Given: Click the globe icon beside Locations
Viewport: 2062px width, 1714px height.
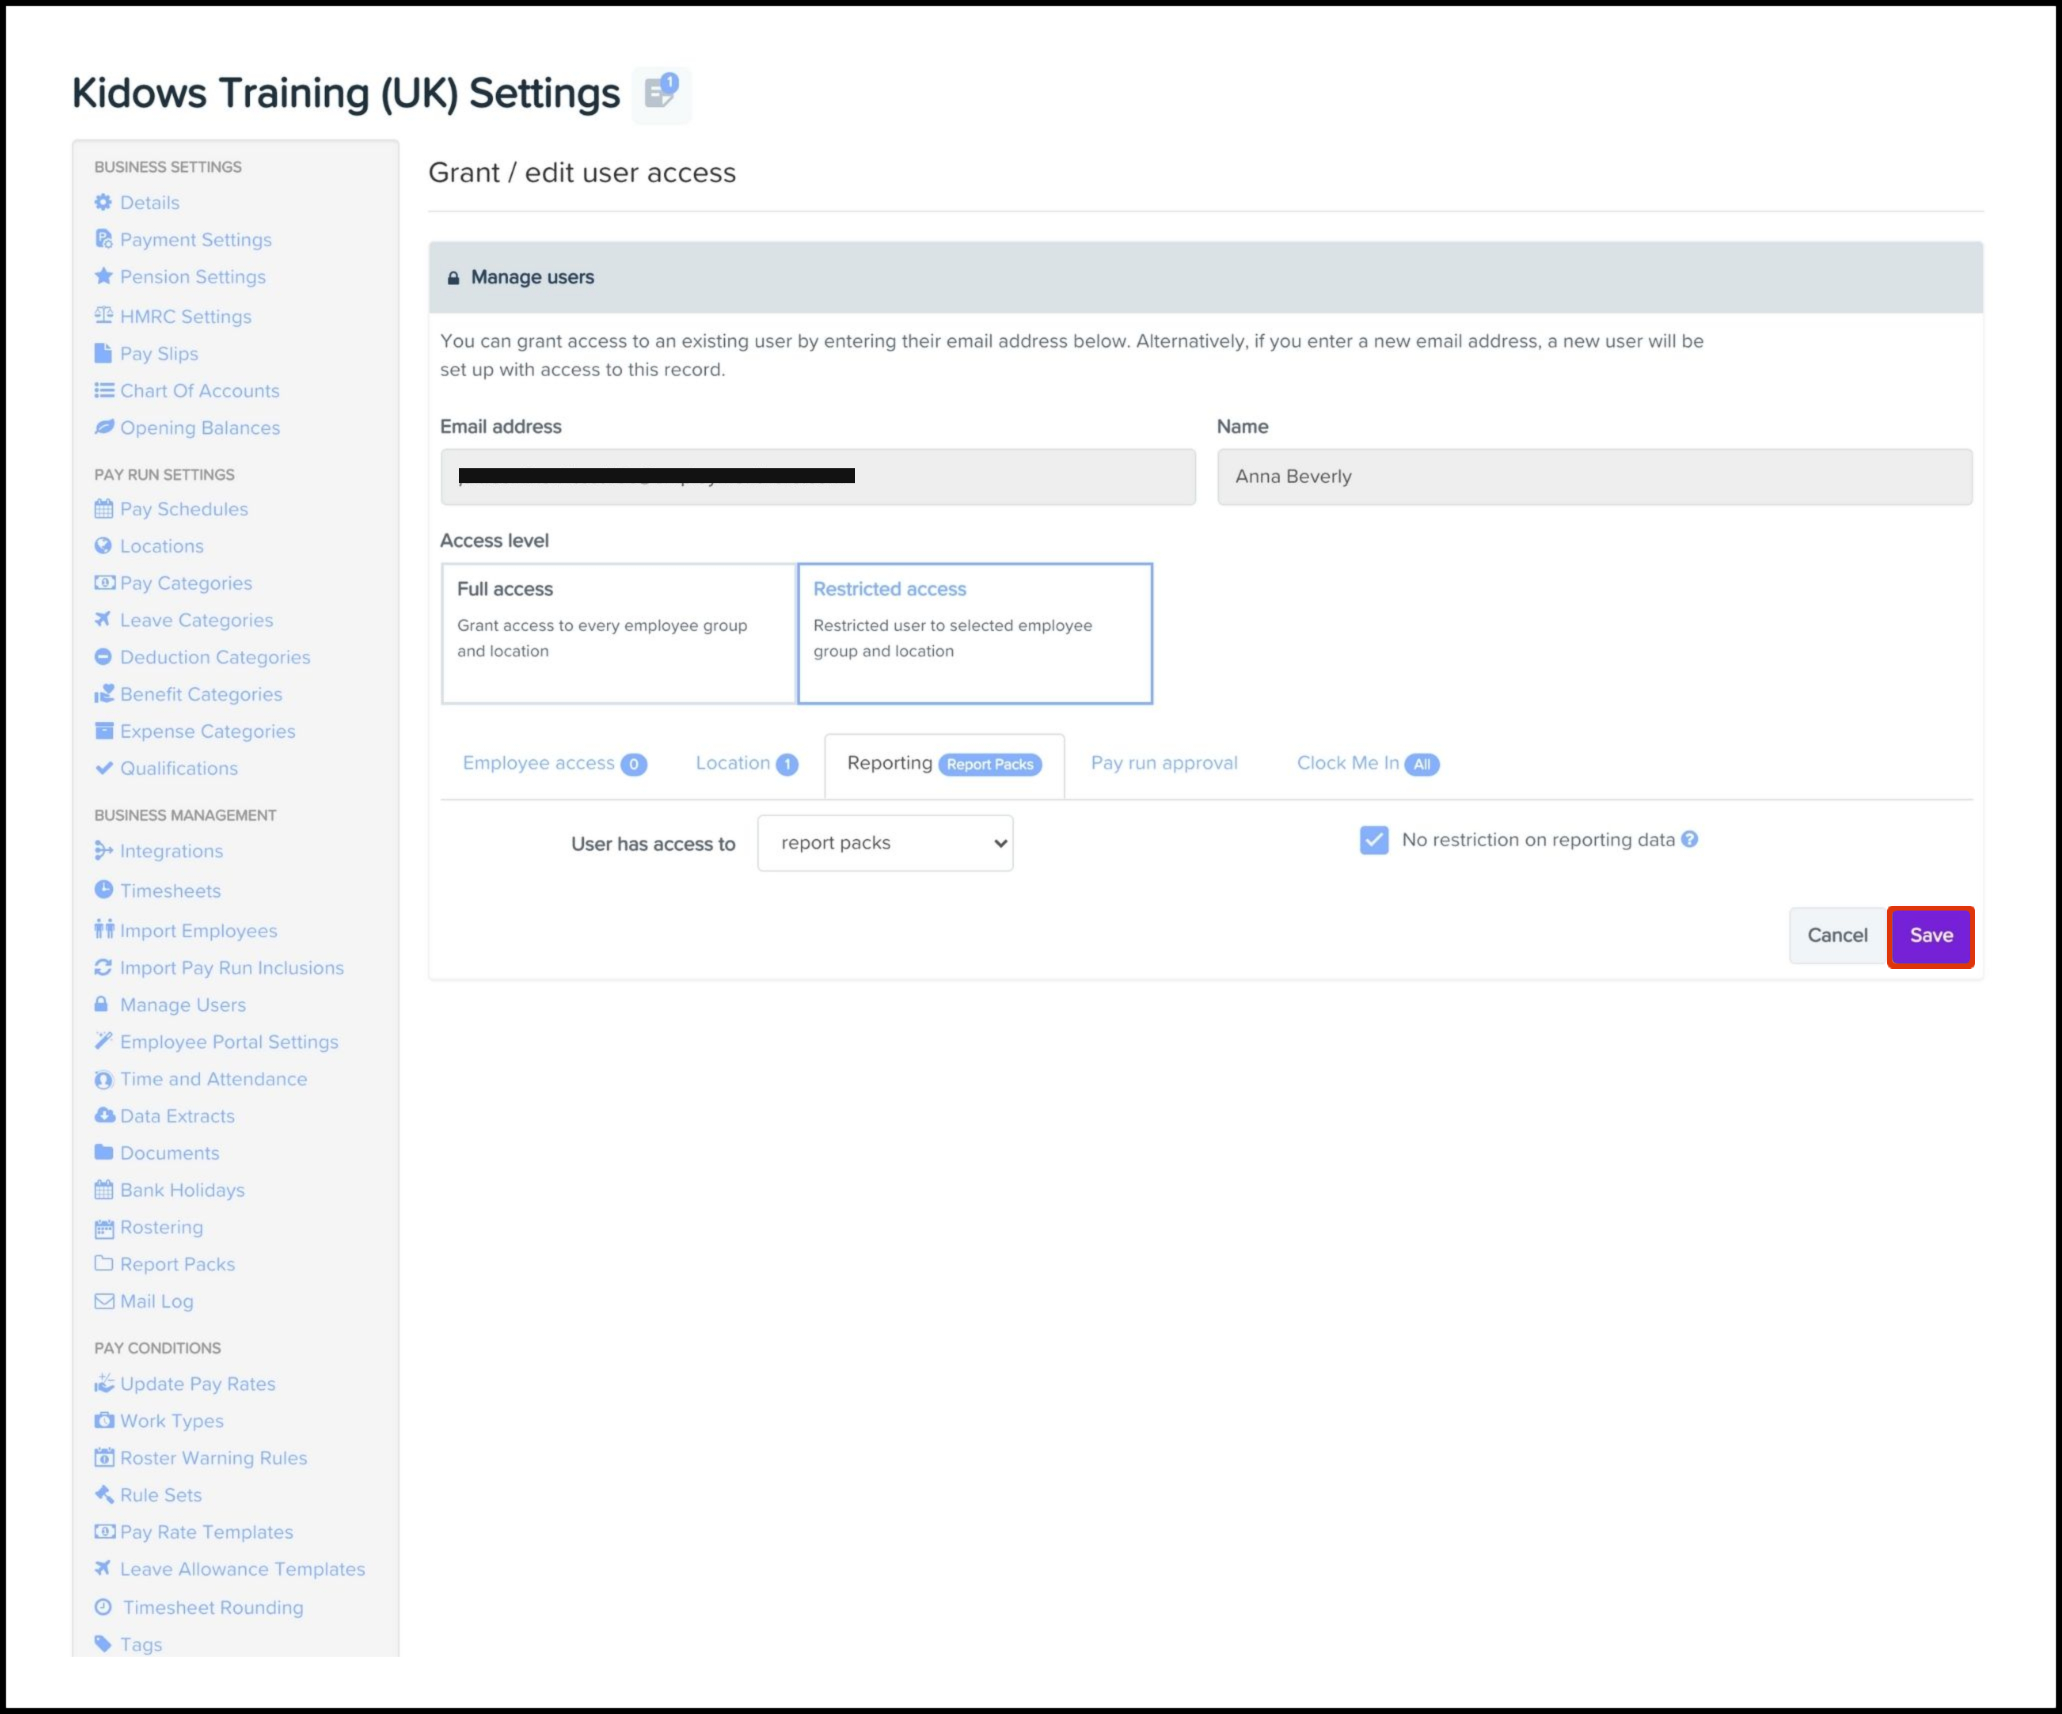Looking at the screenshot, I should (x=103, y=545).
